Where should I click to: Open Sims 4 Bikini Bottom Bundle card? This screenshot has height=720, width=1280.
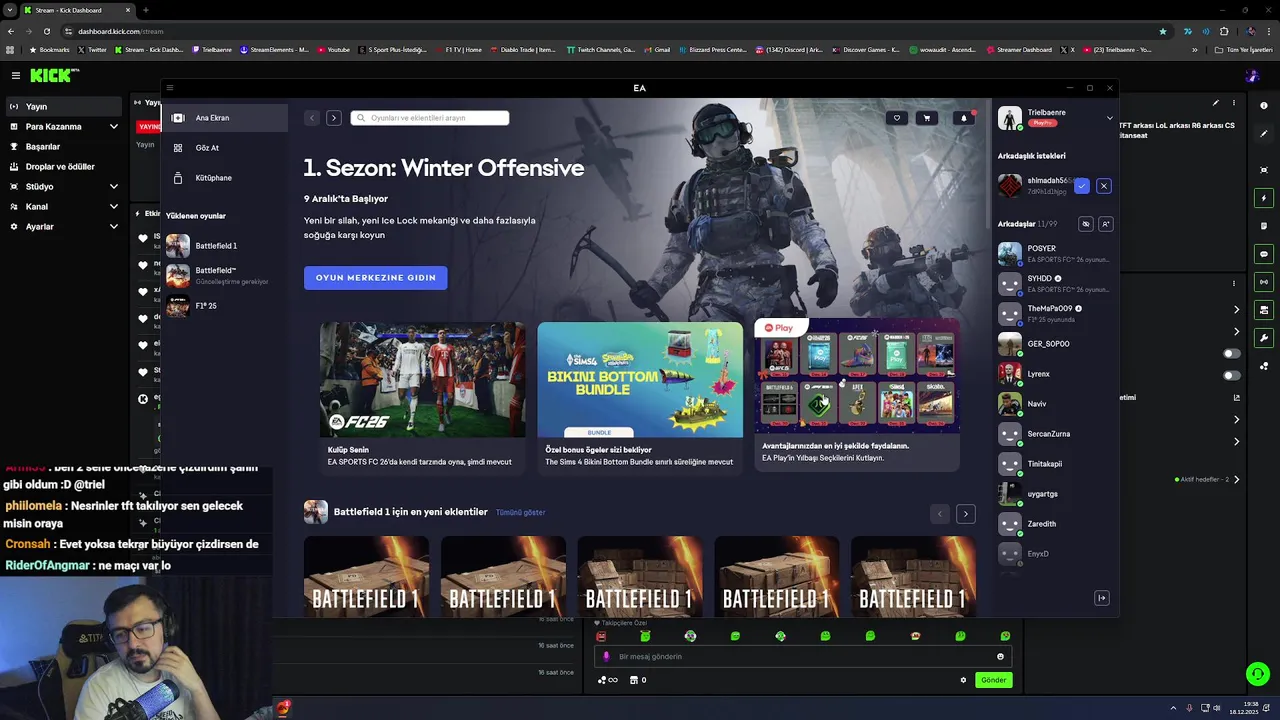[640, 397]
